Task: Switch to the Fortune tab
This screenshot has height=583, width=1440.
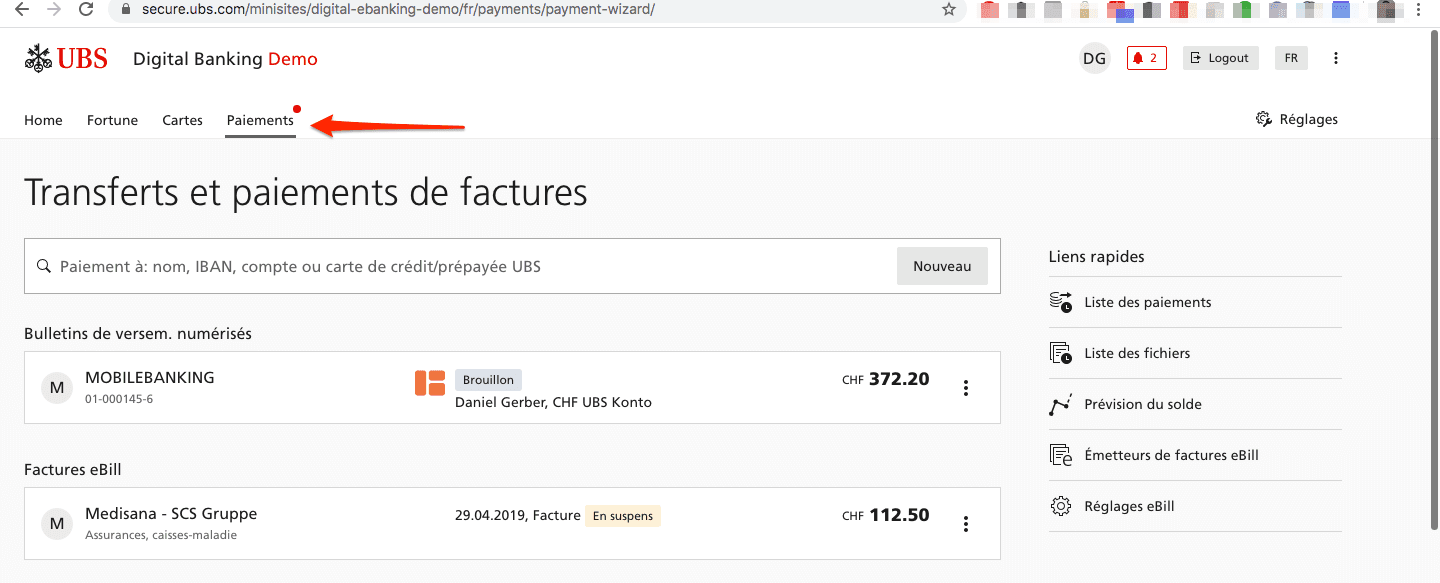Action: [112, 120]
